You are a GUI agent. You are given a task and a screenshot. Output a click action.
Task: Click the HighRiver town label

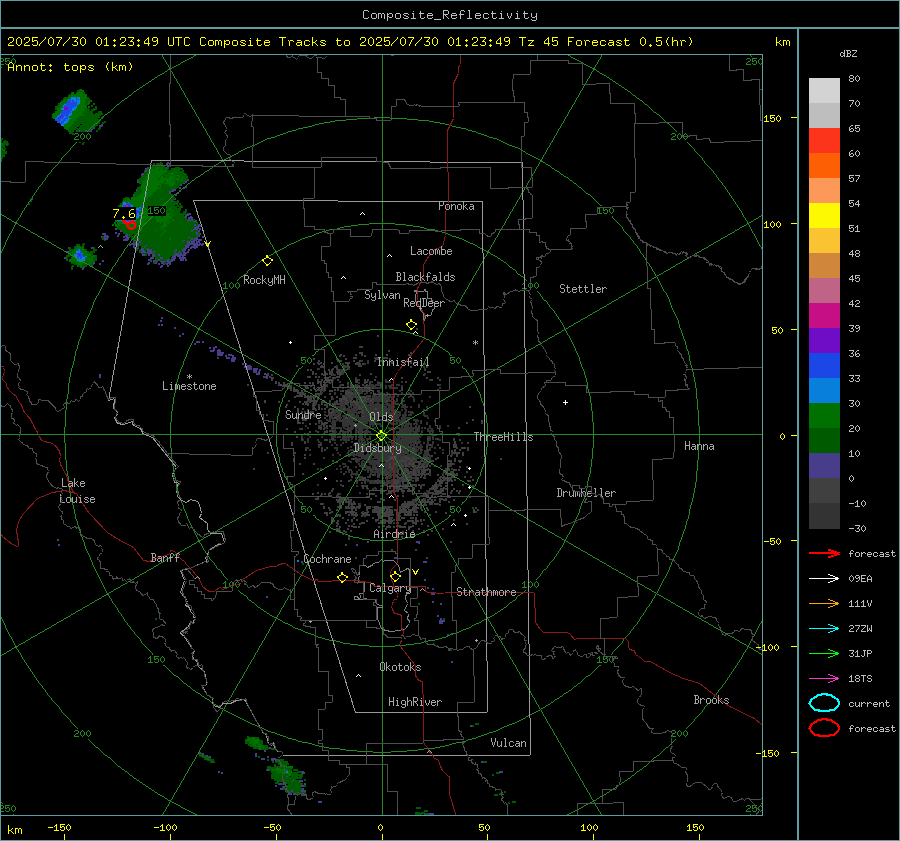pos(415,702)
